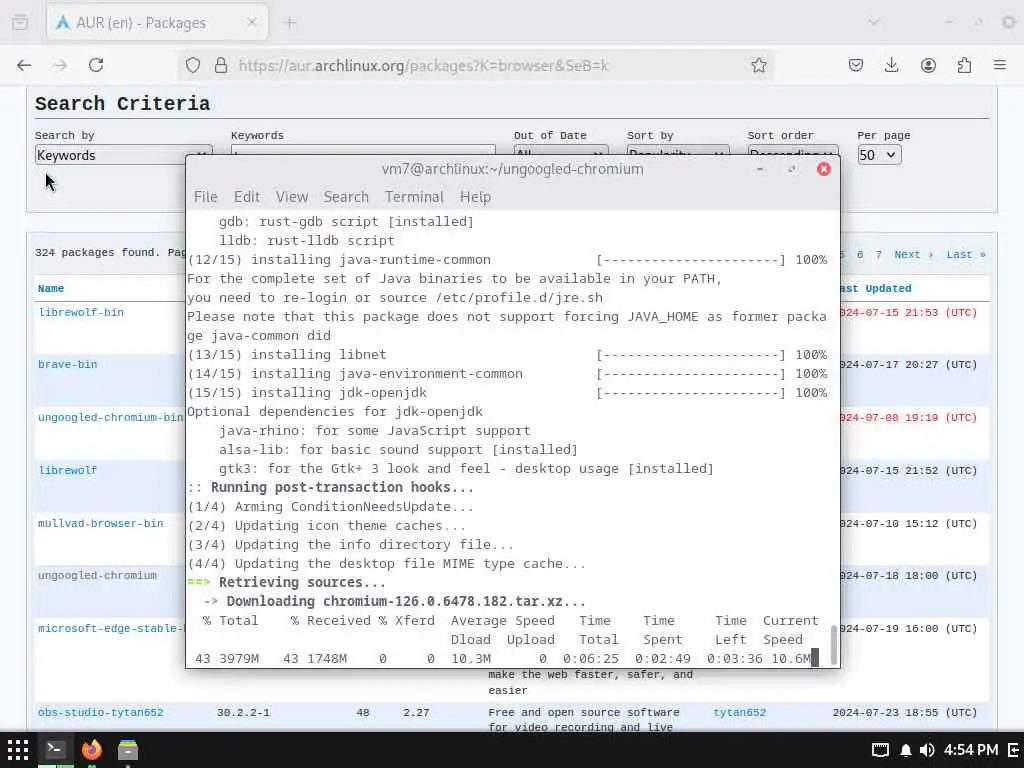Screen dimensions: 1024x768
Task: Open the Firefox downloads panel
Action: 891,65
